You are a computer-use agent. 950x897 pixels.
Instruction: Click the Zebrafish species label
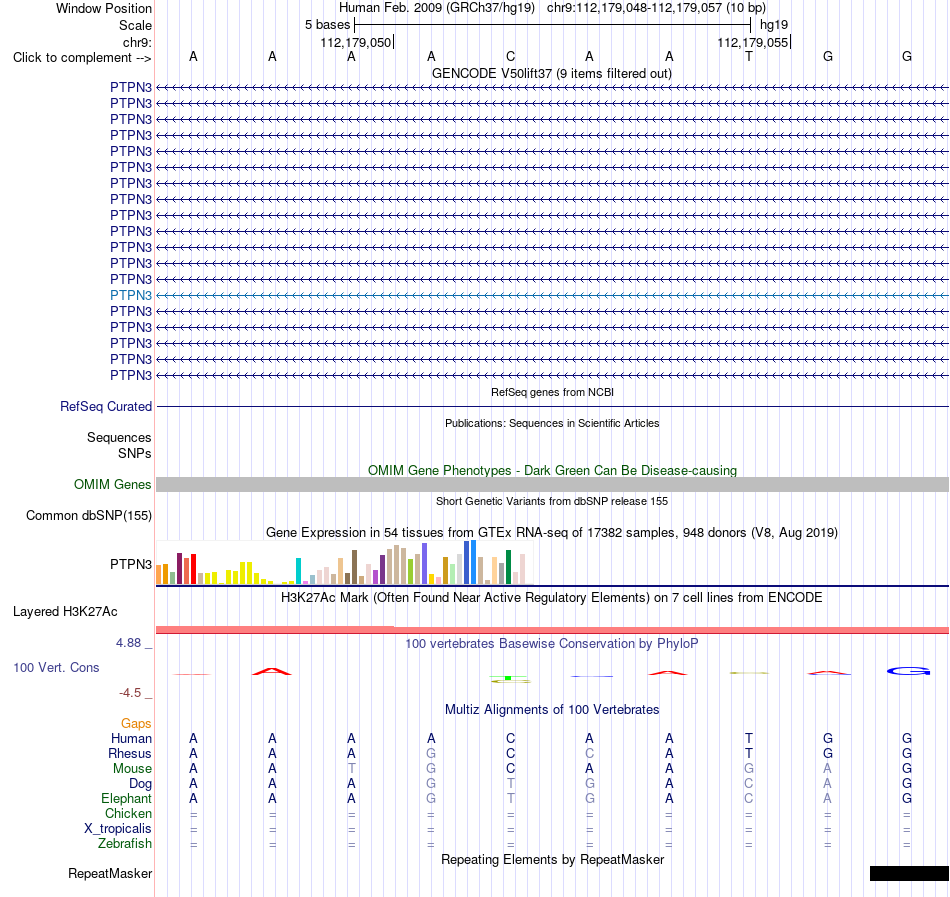pyautogui.click(x=125, y=843)
